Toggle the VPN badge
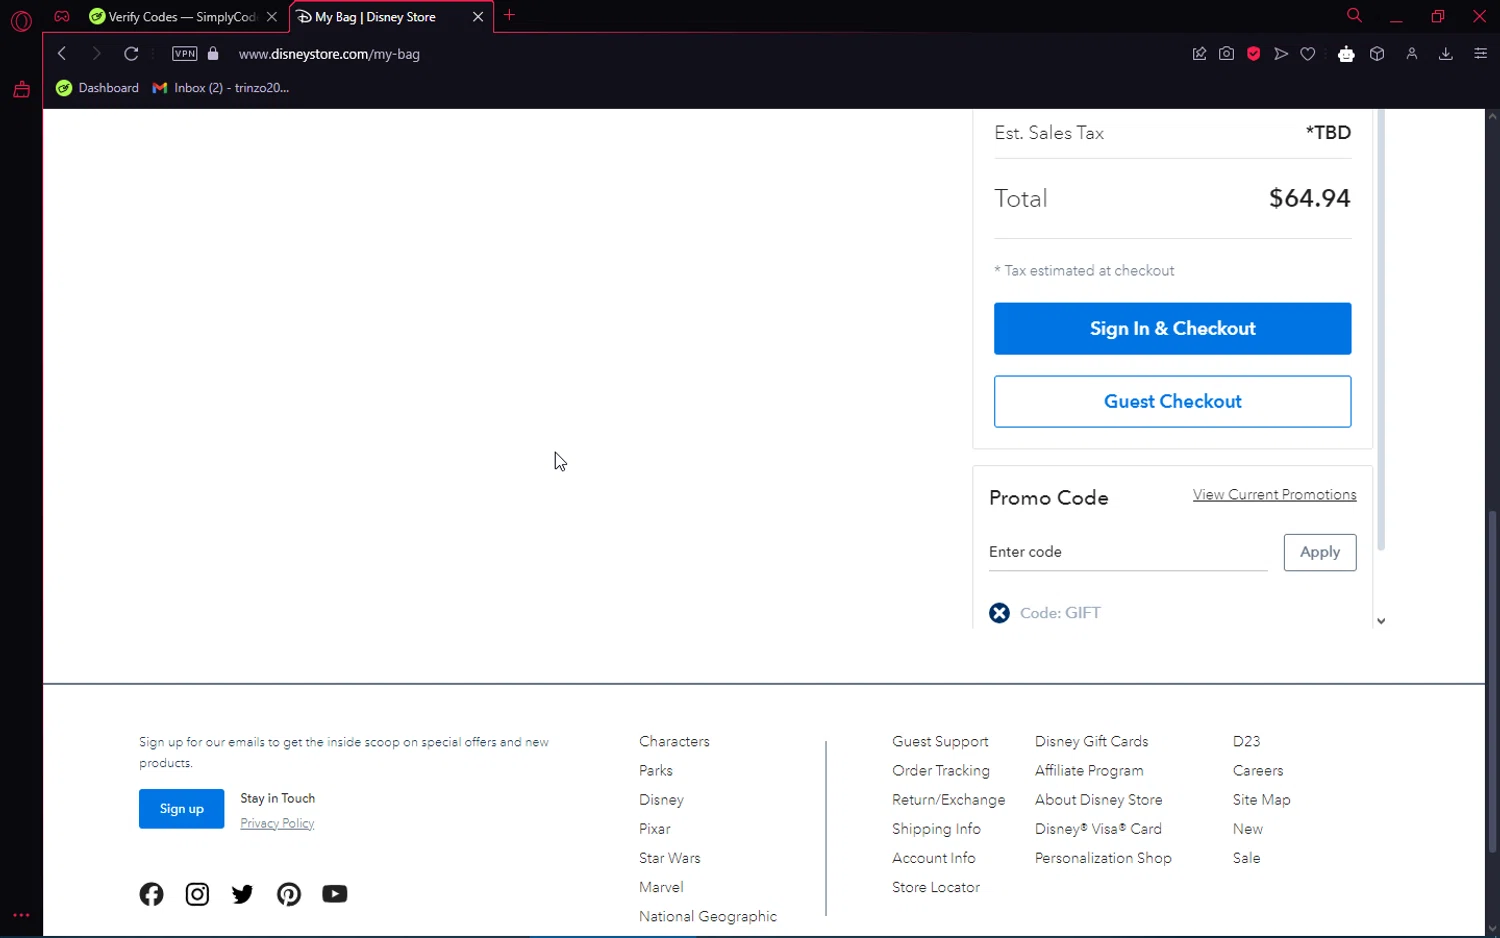Screen dimensions: 1500x938 click(185, 54)
